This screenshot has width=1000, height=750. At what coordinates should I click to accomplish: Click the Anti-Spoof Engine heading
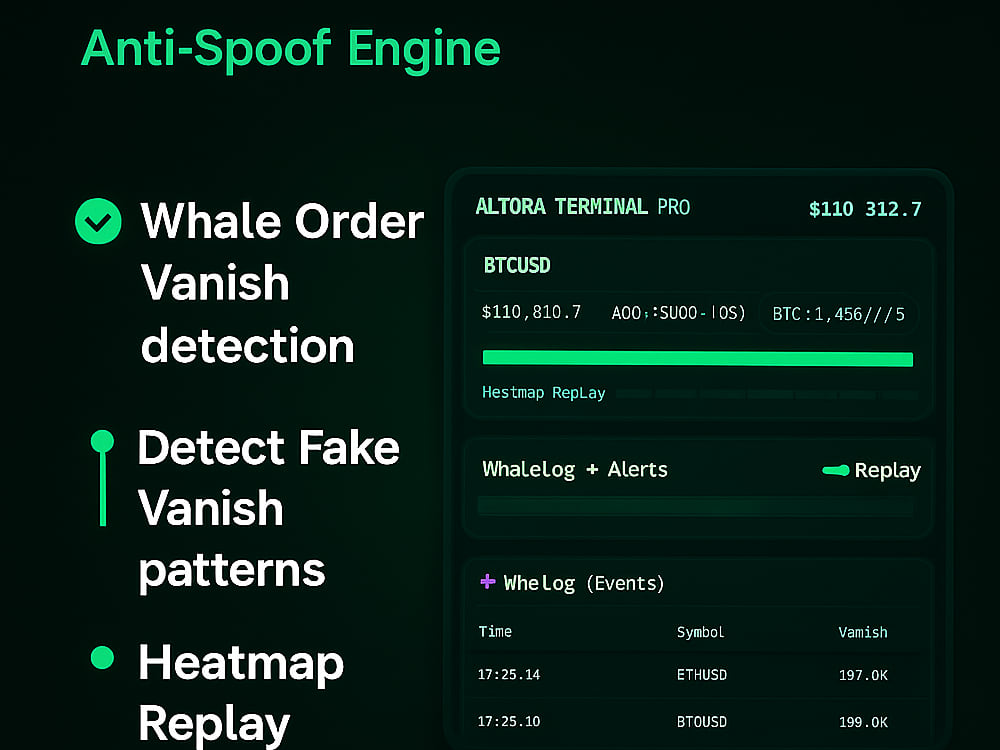point(291,50)
